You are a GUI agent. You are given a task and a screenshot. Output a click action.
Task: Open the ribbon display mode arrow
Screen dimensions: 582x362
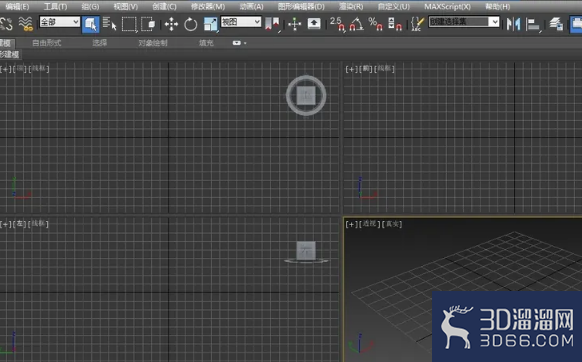click(x=245, y=43)
